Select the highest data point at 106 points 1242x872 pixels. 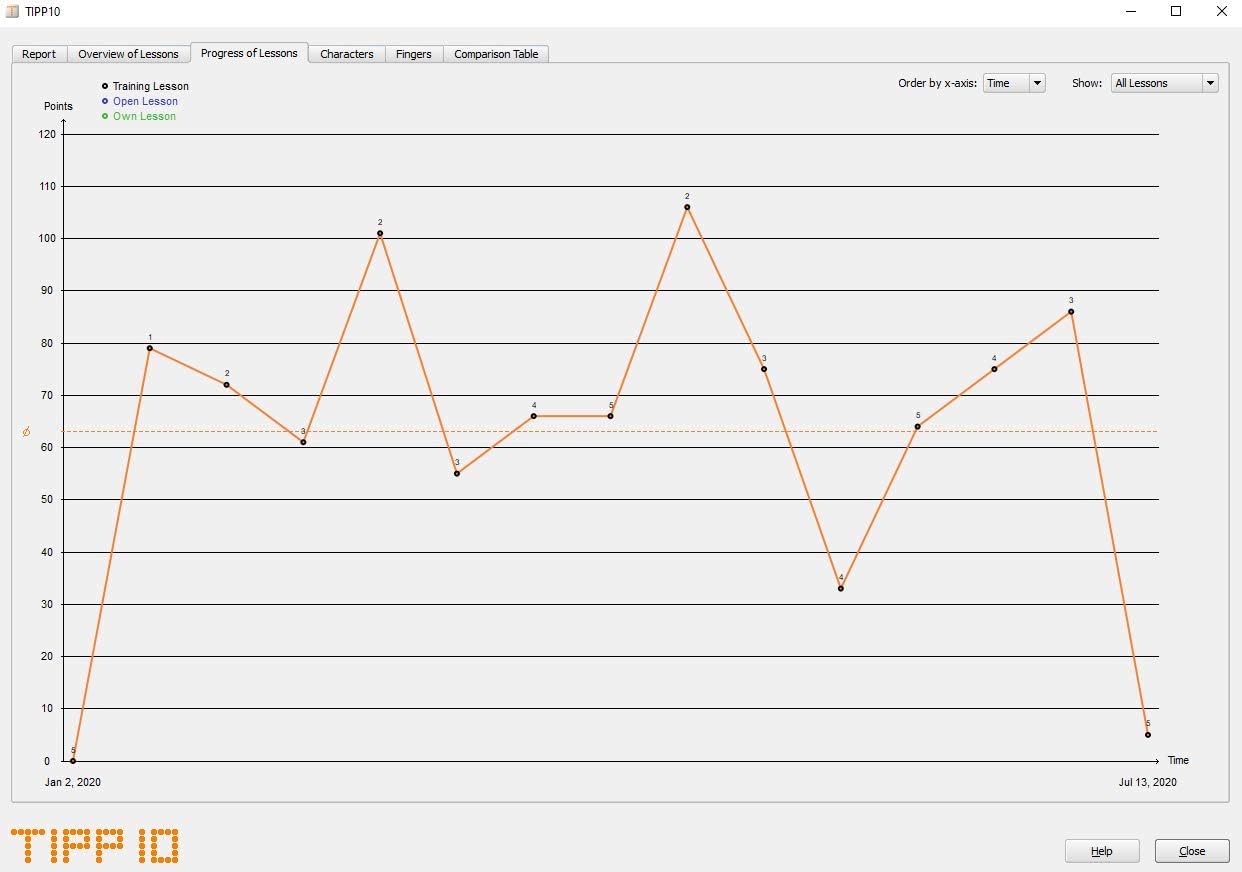[687, 207]
